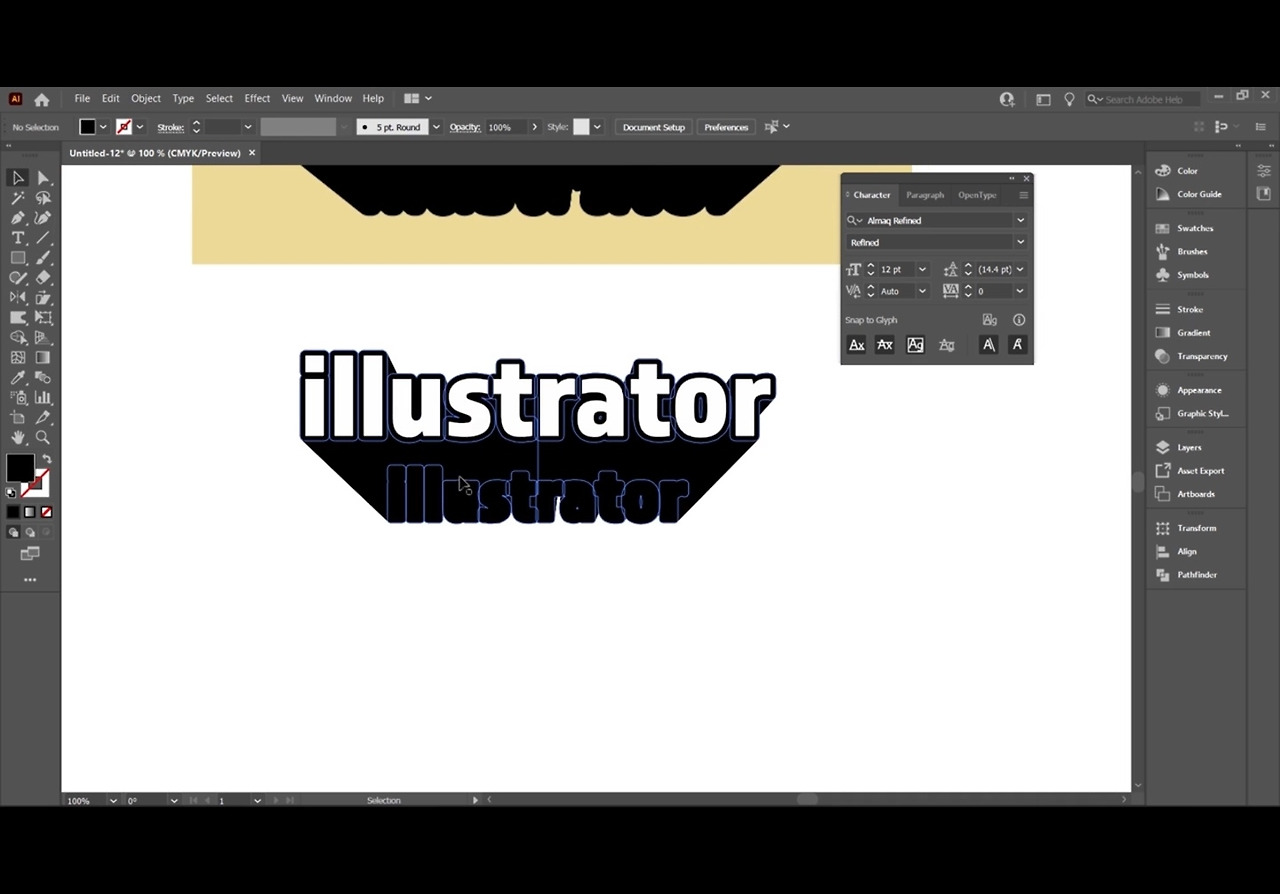Image resolution: width=1280 pixels, height=894 pixels.
Task: Pick the Line Segment tool
Action: pyautogui.click(x=43, y=238)
